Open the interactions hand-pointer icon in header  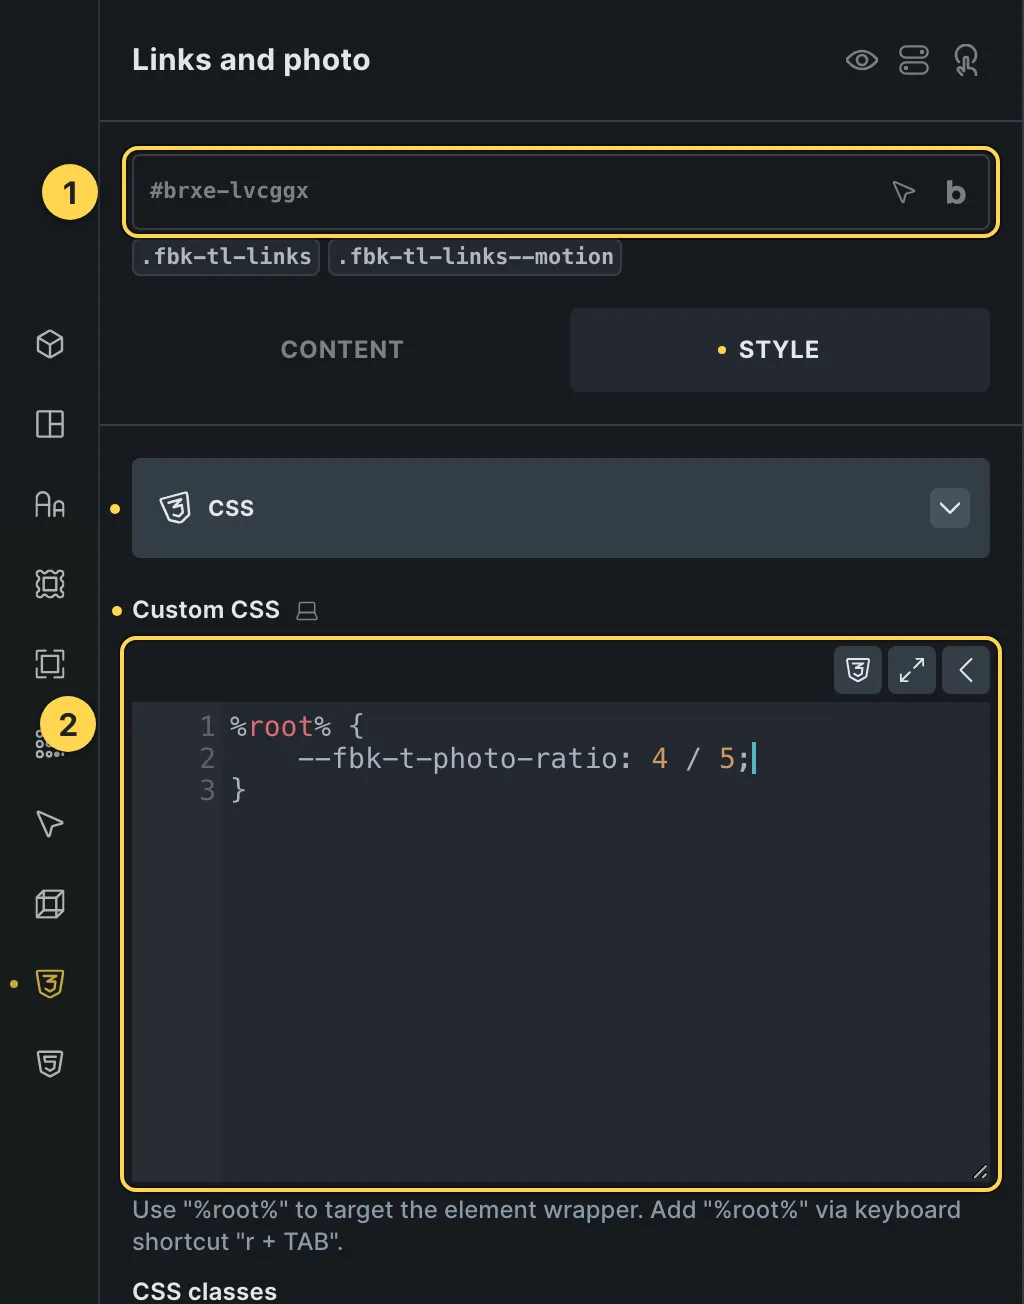tap(966, 60)
